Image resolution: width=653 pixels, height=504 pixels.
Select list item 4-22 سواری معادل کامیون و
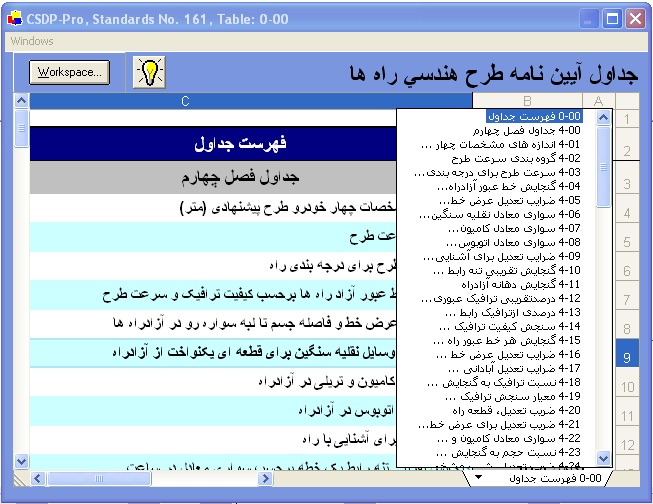[x=508, y=438]
